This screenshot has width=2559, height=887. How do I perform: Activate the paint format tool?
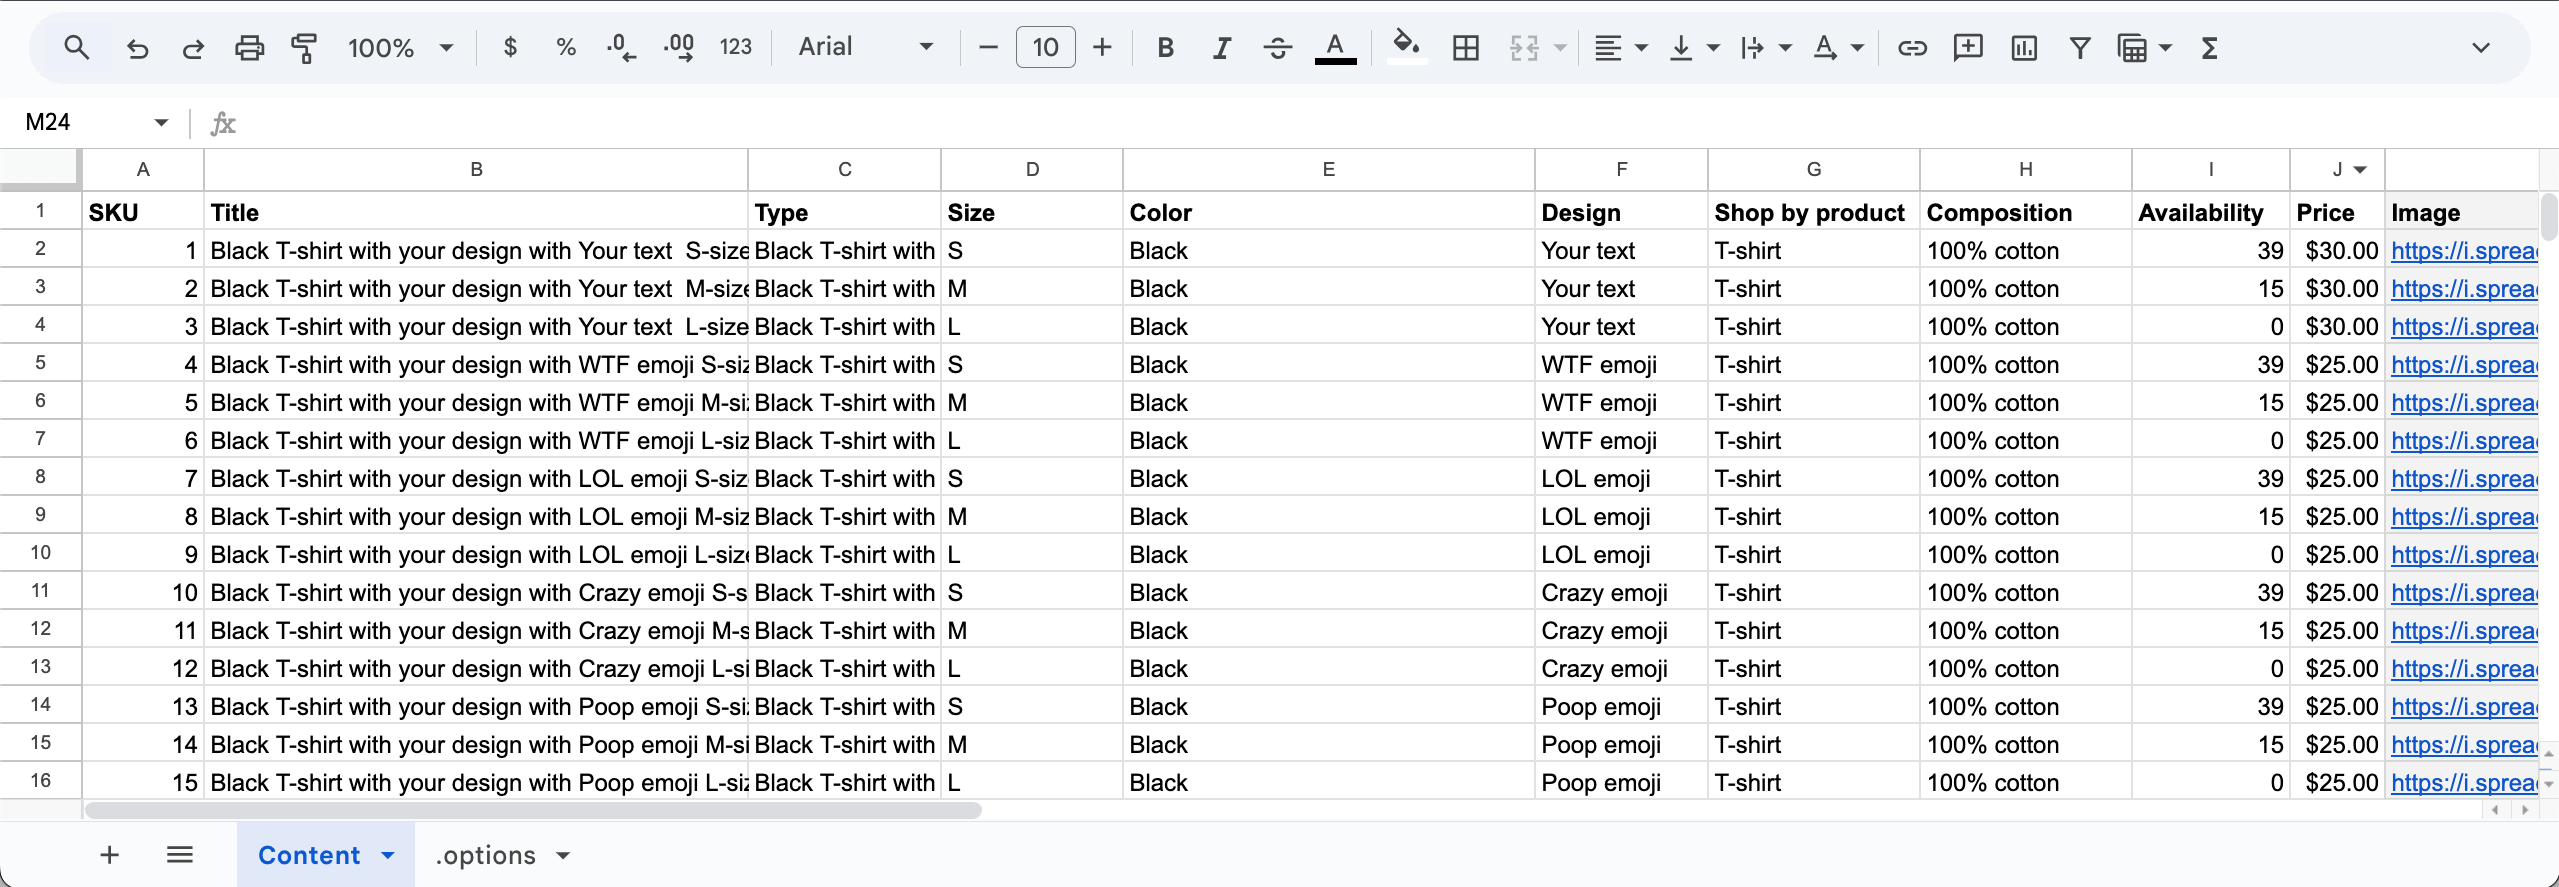click(x=304, y=47)
